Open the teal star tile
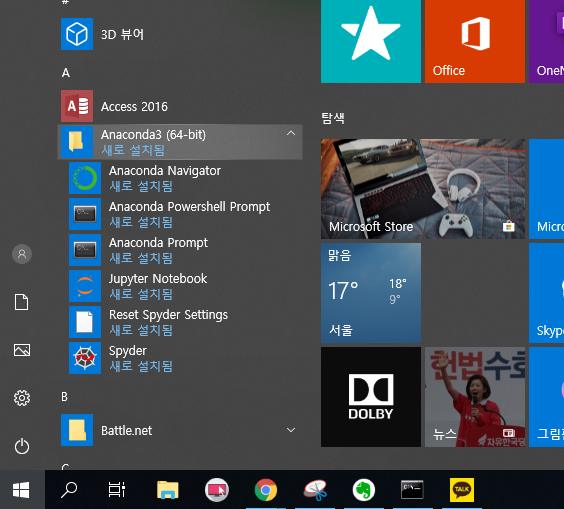Image resolution: width=564 pixels, height=509 pixels. (371, 41)
